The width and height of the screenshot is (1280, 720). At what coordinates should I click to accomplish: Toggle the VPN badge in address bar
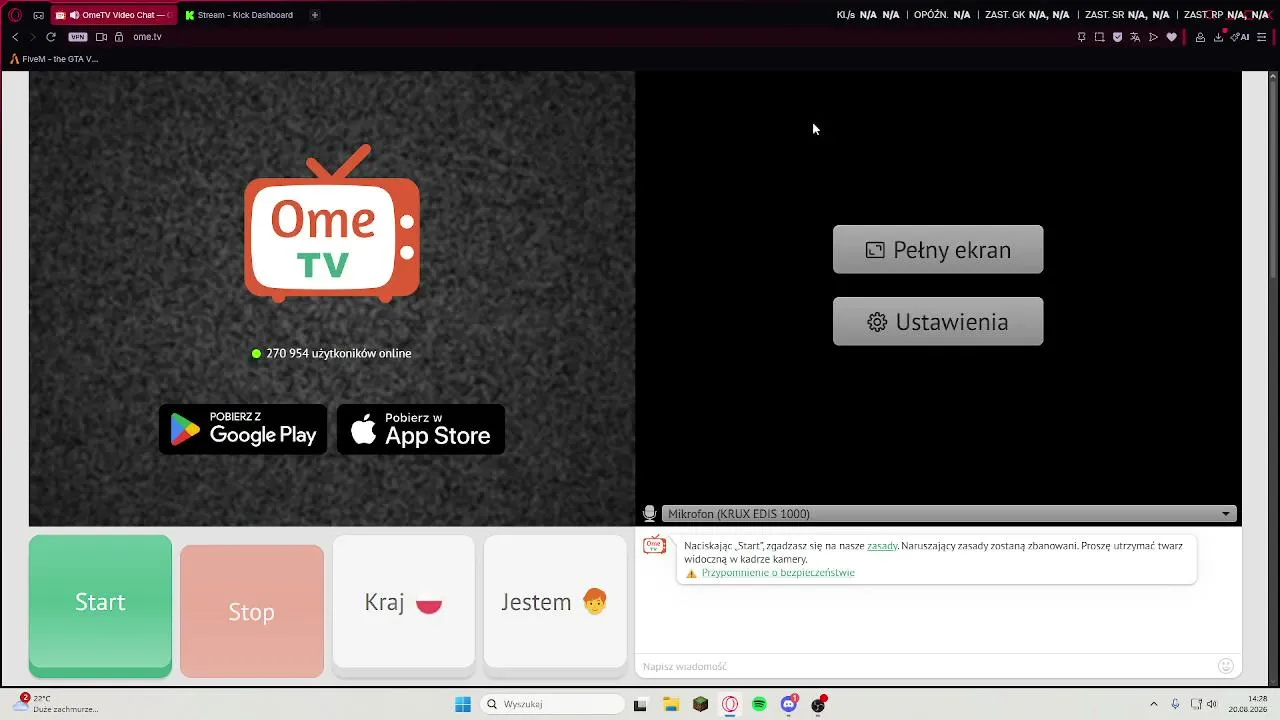click(77, 37)
